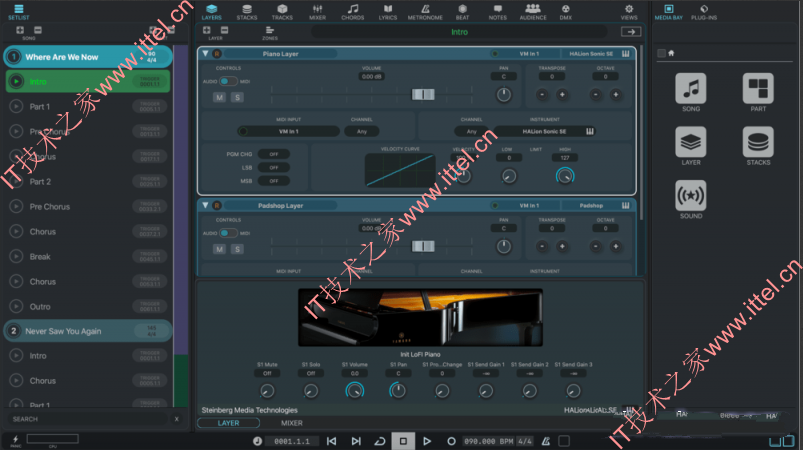The image size is (803, 450).
Task: Adjust the Piano Layer pan knob
Action: click(x=504, y=95)
